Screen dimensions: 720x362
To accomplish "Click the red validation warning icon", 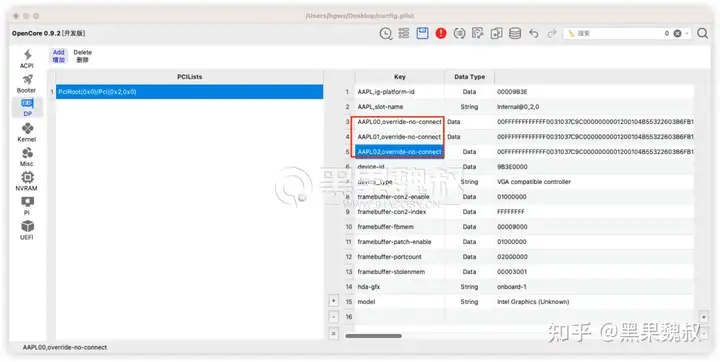I will (x=441, y=33).
